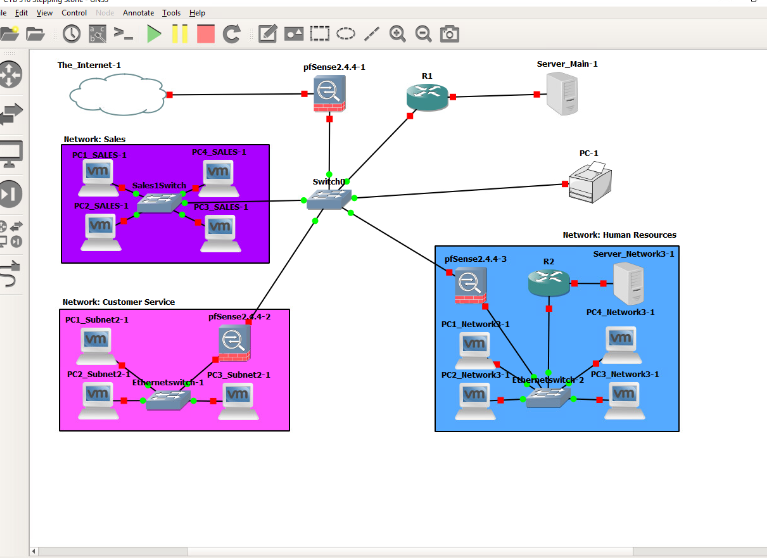Click the Manage snapshots clock icon
The height and width of the screenshot is (558, 767).
point(72,34)
